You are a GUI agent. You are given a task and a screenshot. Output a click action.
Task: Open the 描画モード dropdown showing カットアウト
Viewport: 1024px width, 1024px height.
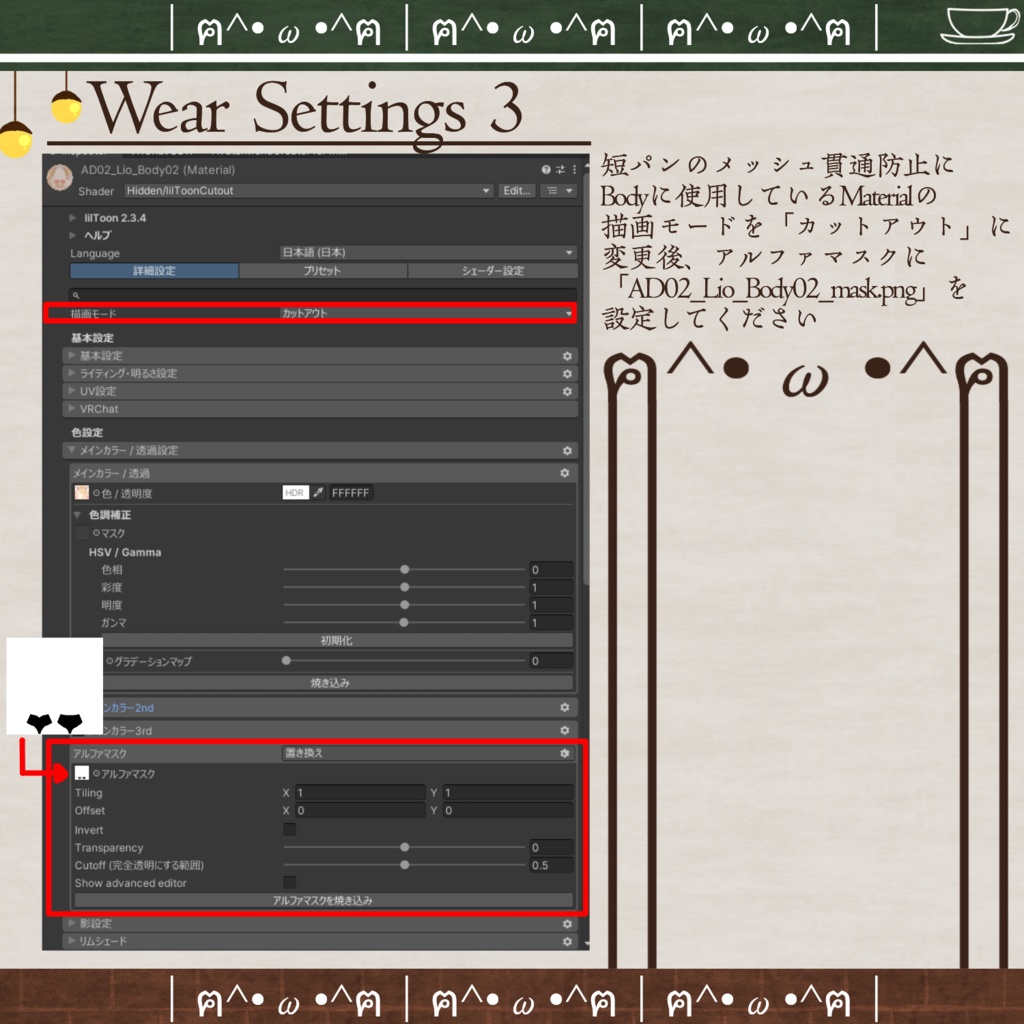(428, 313)
